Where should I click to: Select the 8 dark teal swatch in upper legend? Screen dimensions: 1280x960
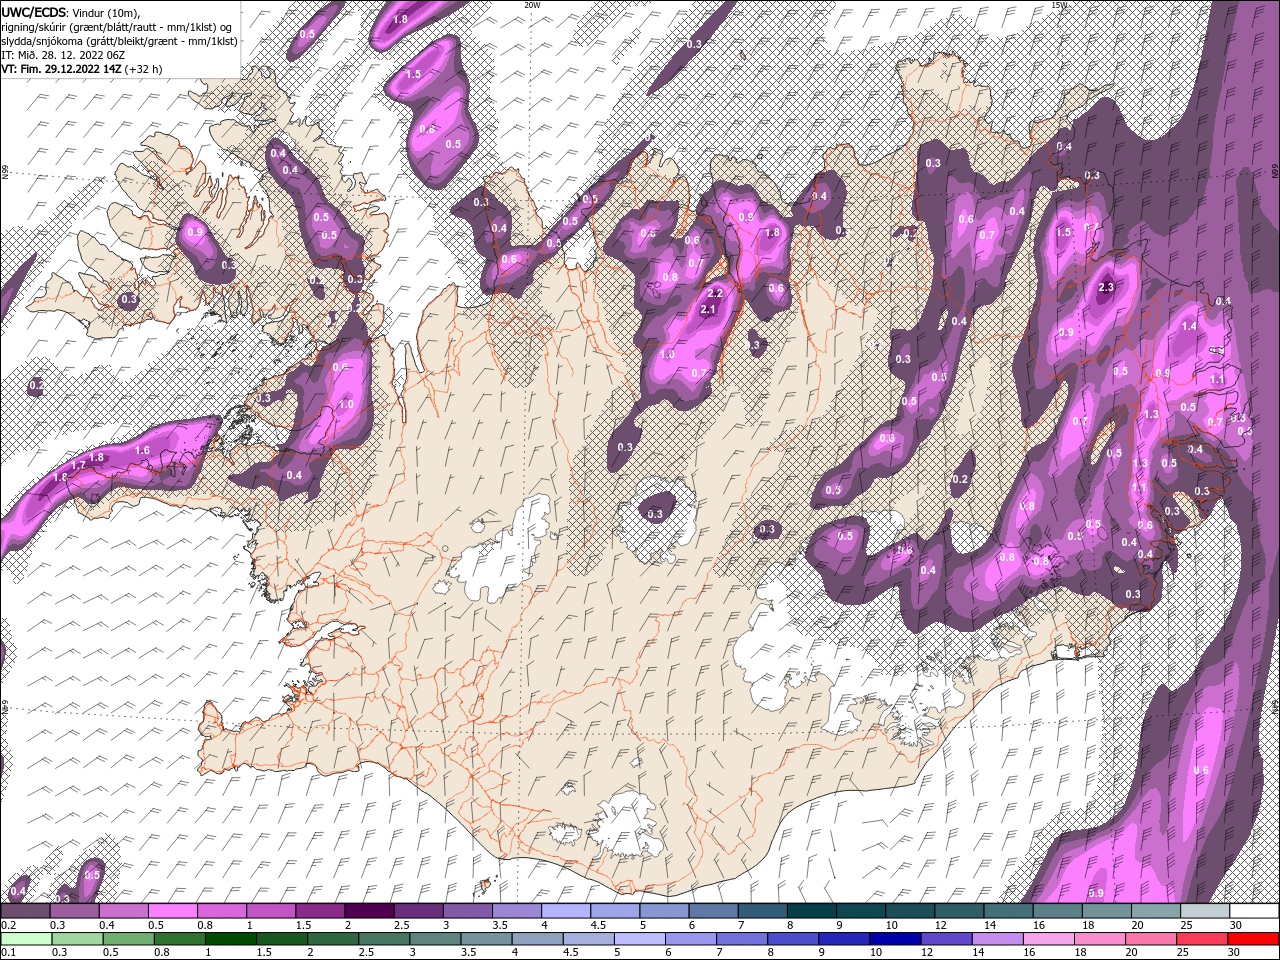point(810,910)
